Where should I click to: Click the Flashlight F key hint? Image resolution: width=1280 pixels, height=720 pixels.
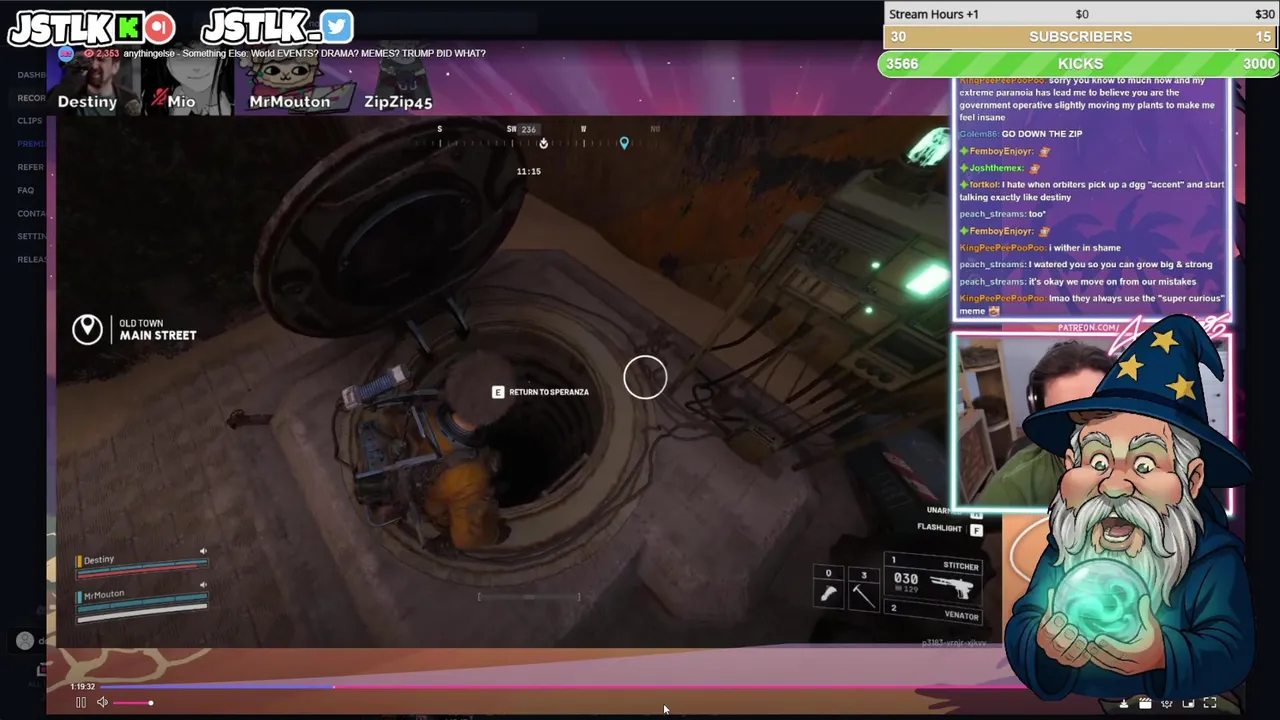(x=949, y=529)
